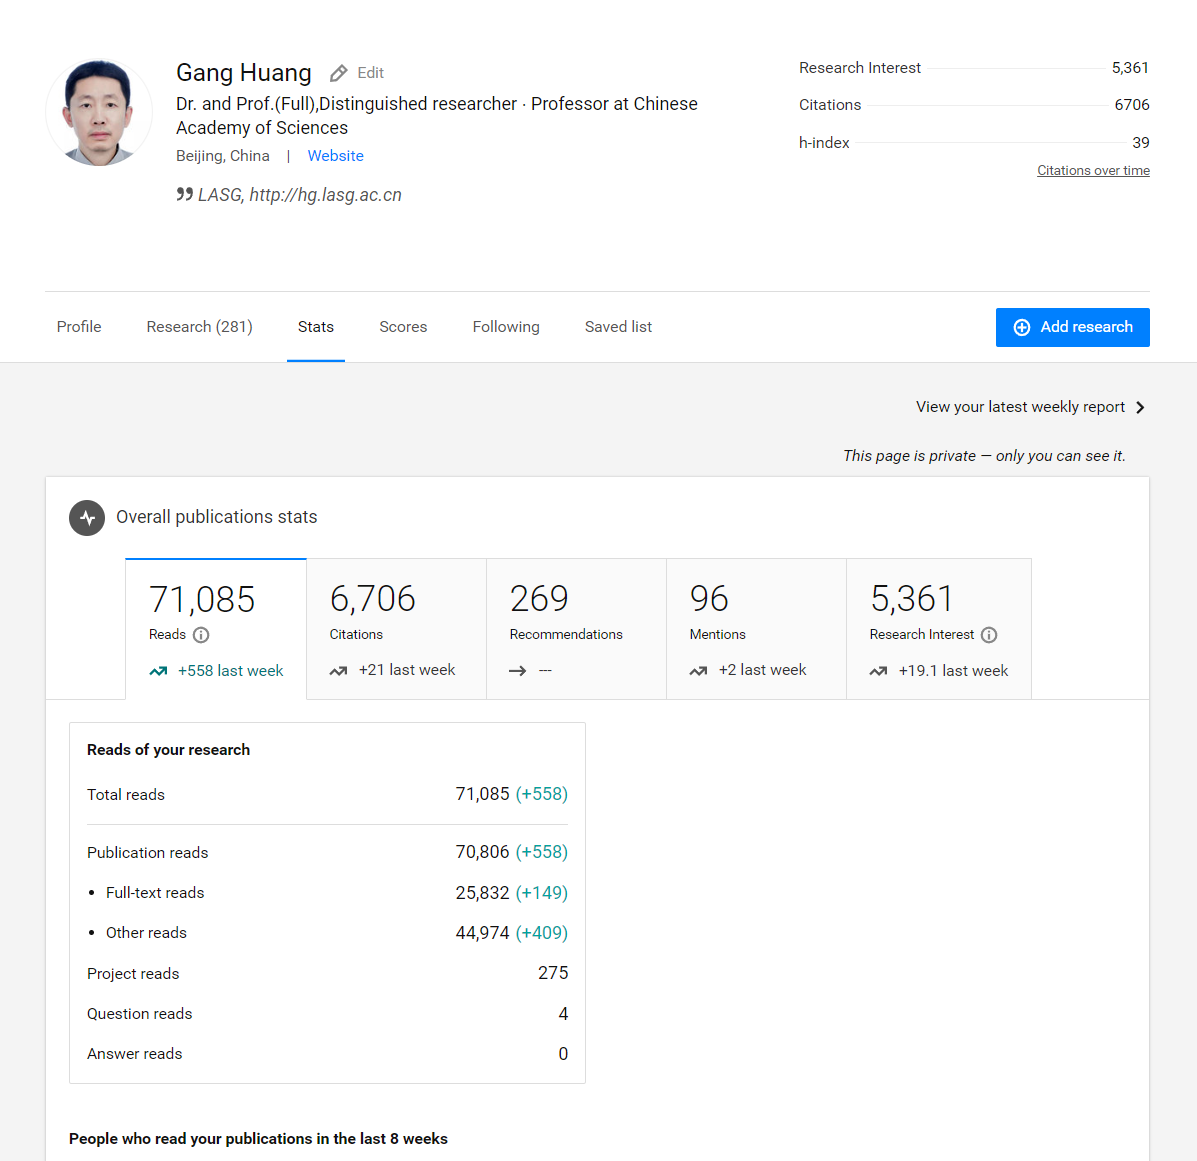The width and height of the screenshot is (1197, 1161).
Task: Select the Stats tab
Action: coord(316,327)
